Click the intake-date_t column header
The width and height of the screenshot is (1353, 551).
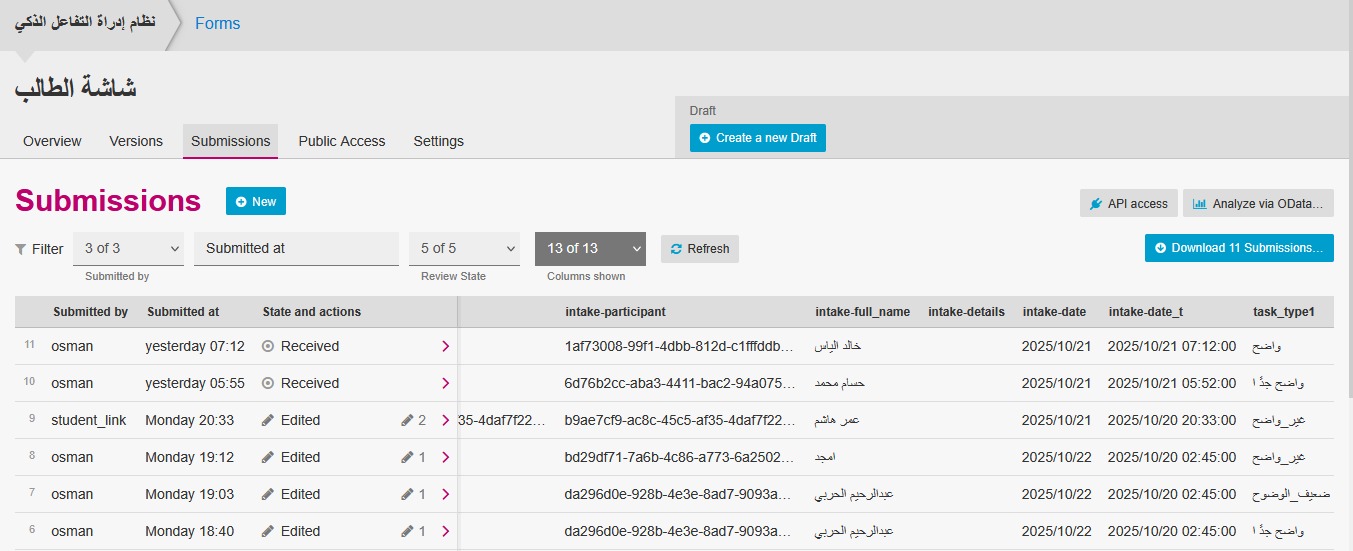[x=1146, y=312]
